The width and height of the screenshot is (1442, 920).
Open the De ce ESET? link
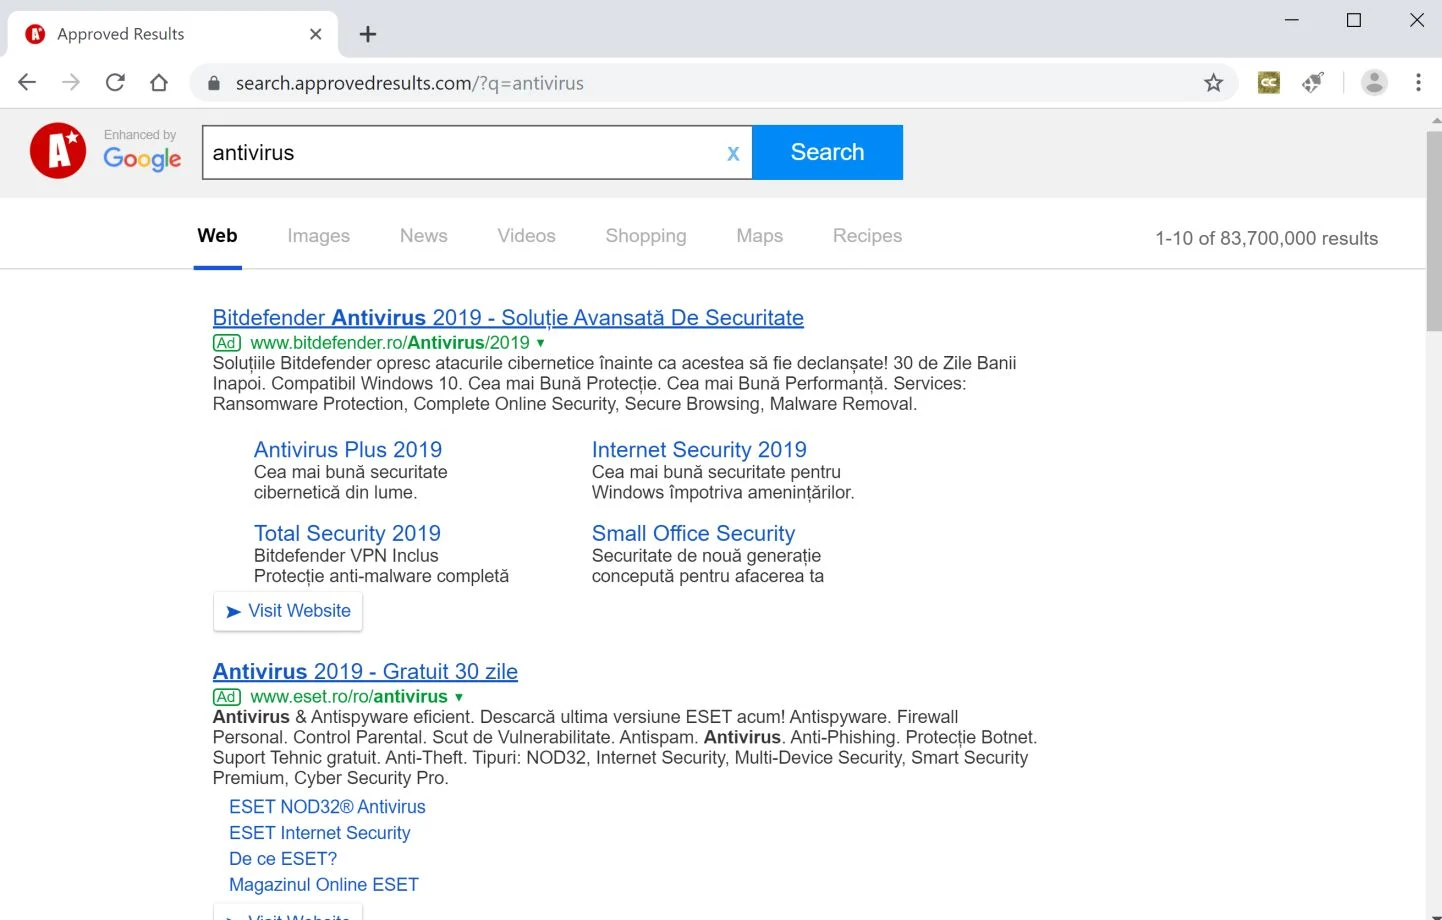[x=283, y=859]
